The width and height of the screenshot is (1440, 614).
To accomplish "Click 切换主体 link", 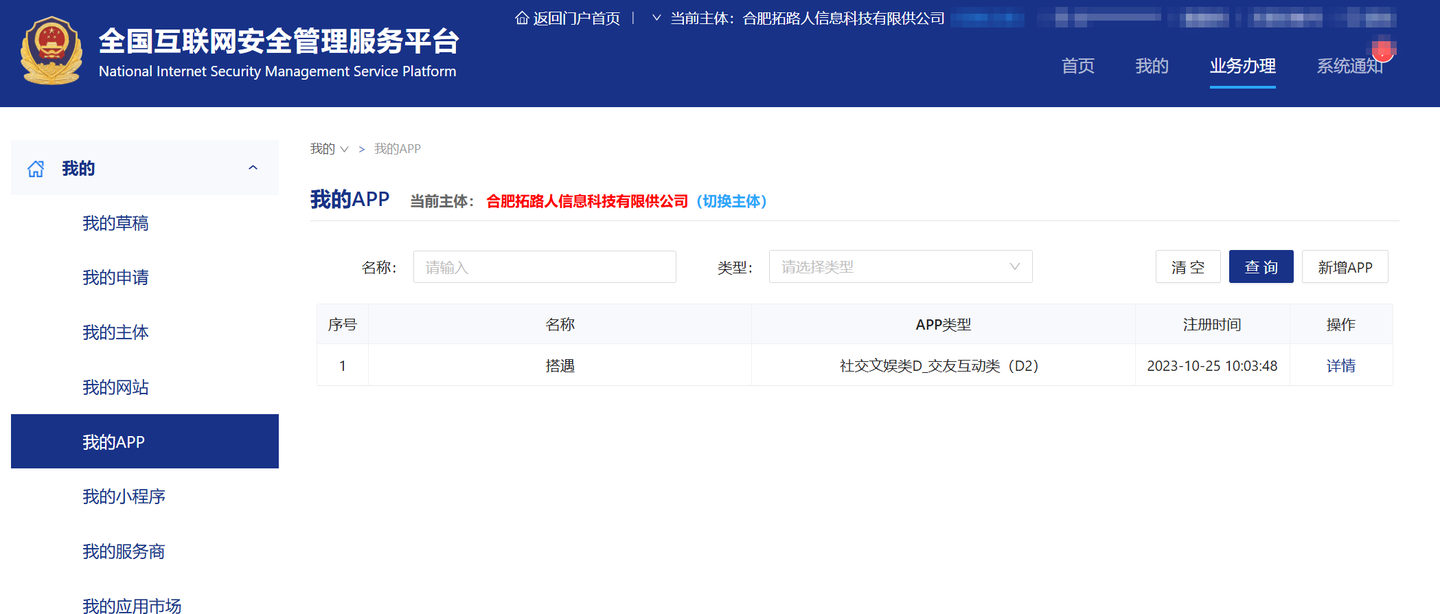I will (731, 201).
